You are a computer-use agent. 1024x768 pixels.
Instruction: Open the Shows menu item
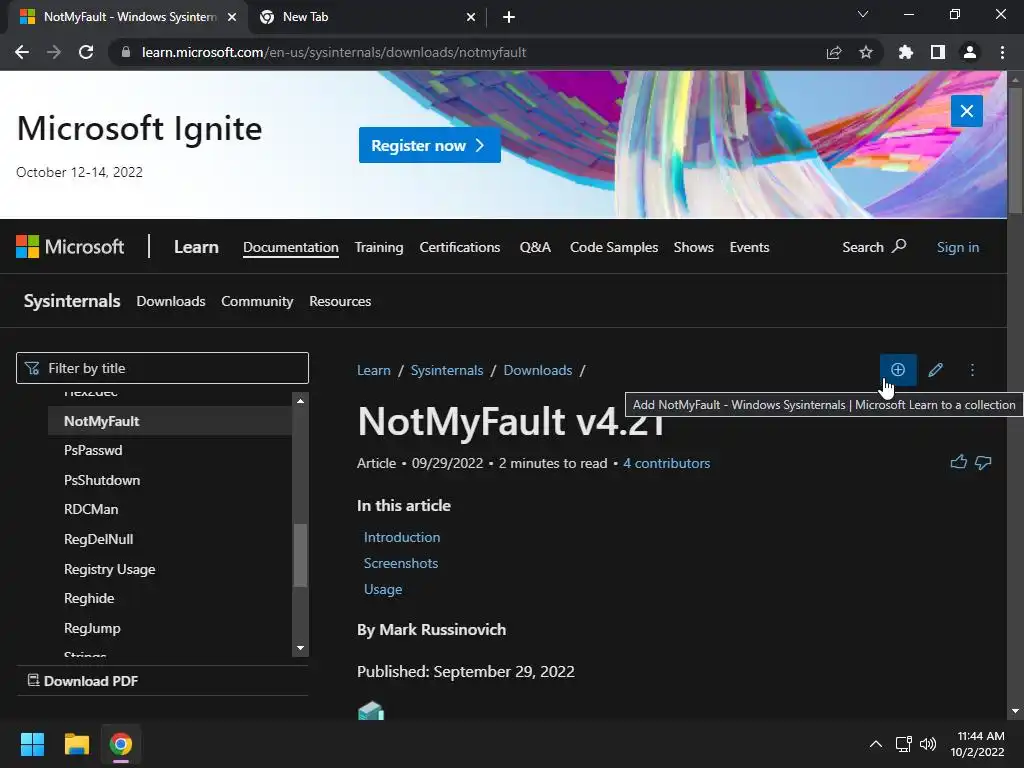click(x=694, y=247)
